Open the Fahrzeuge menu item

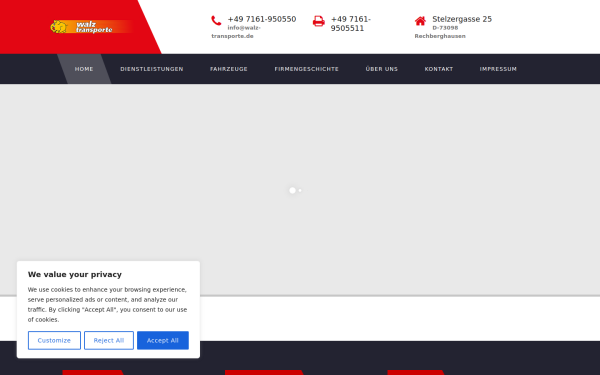pyautogui.click(x=229, y=69)
